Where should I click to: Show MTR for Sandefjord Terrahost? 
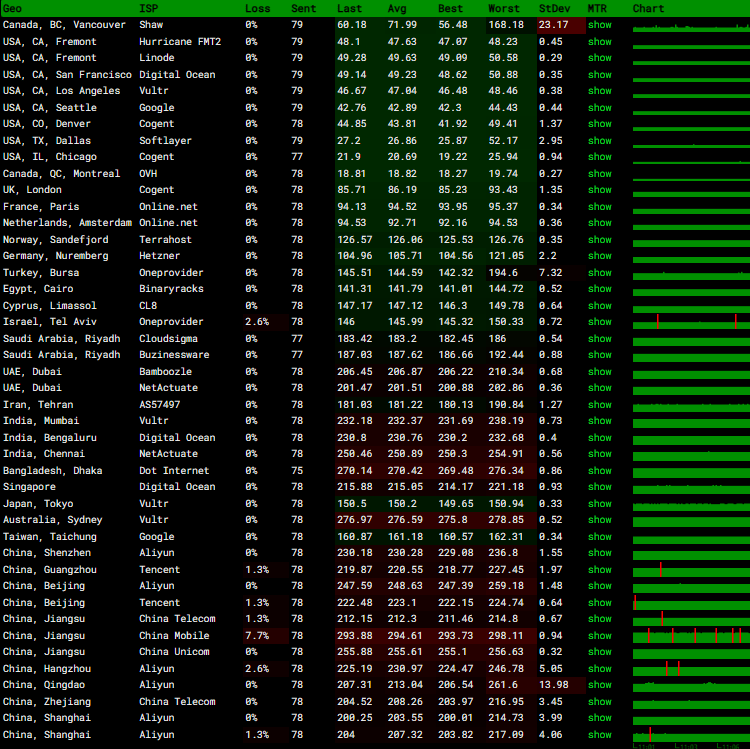[x=600, y=240]
